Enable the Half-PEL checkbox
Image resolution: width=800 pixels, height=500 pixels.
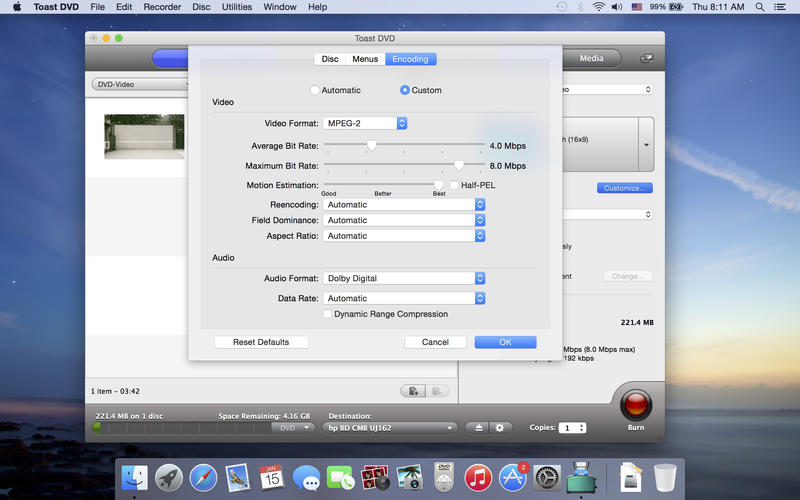click(x=454, y=185)
